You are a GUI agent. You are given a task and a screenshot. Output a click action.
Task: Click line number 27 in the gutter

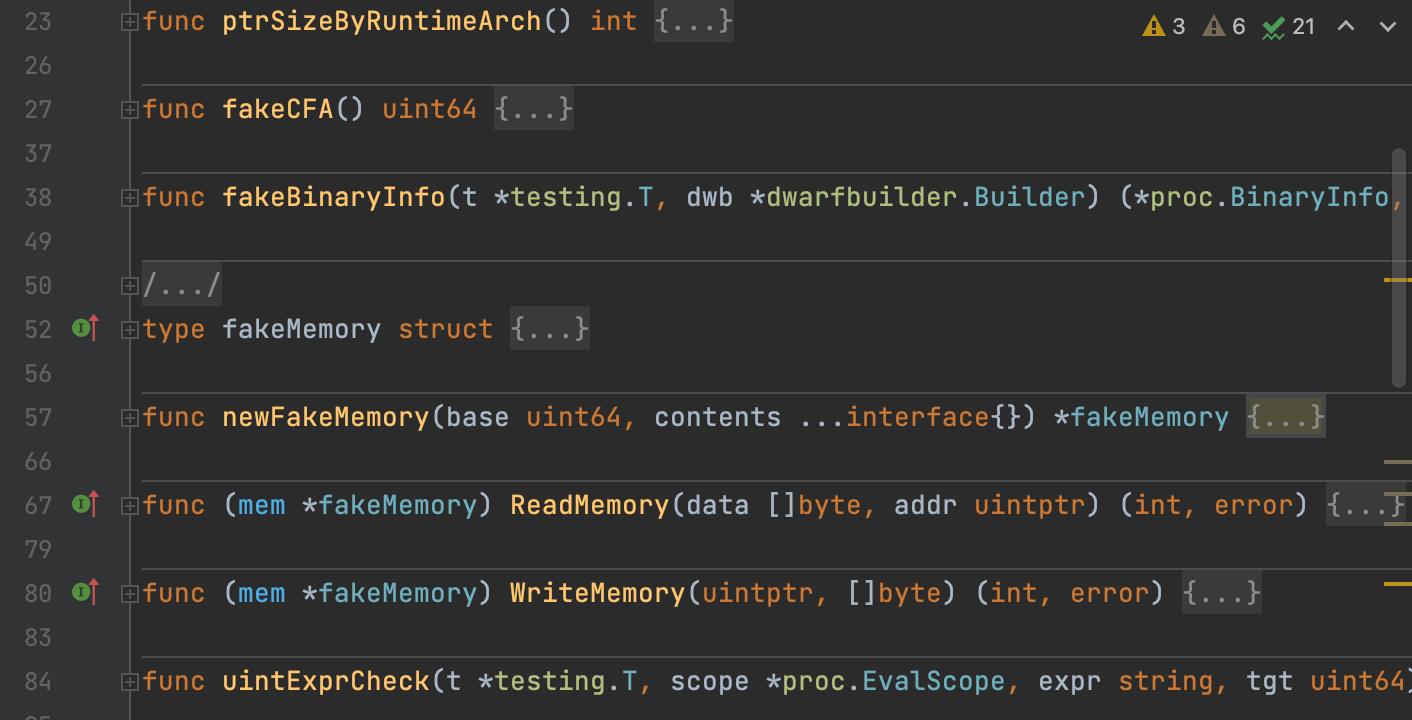point(38,108)
